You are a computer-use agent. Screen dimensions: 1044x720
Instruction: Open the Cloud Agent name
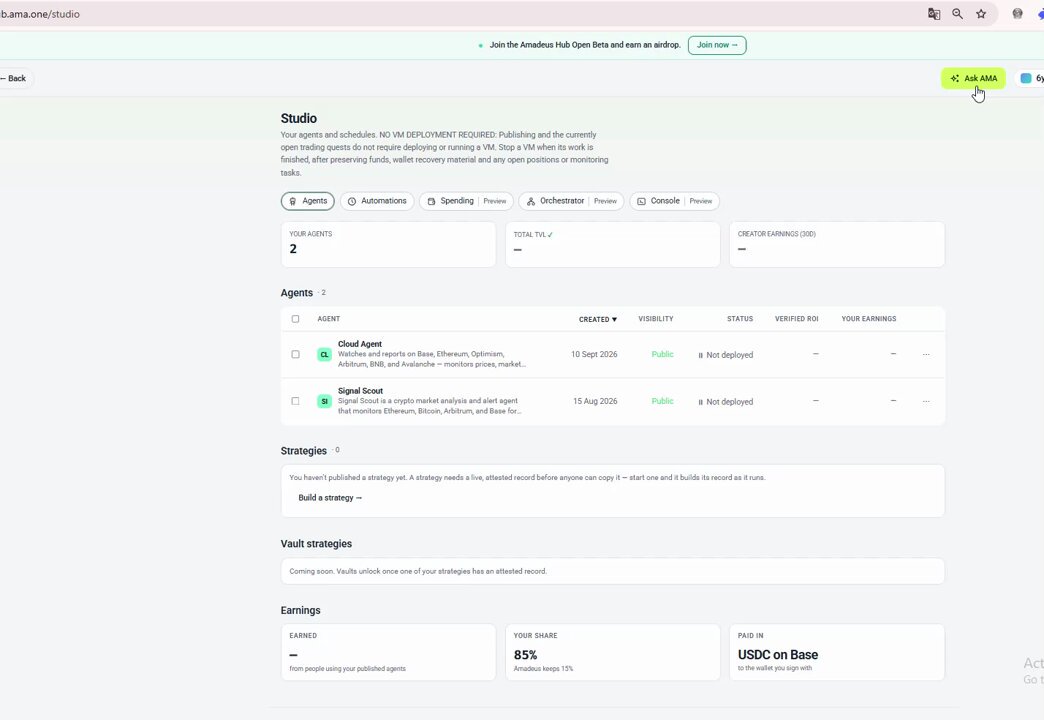[360, 344]
